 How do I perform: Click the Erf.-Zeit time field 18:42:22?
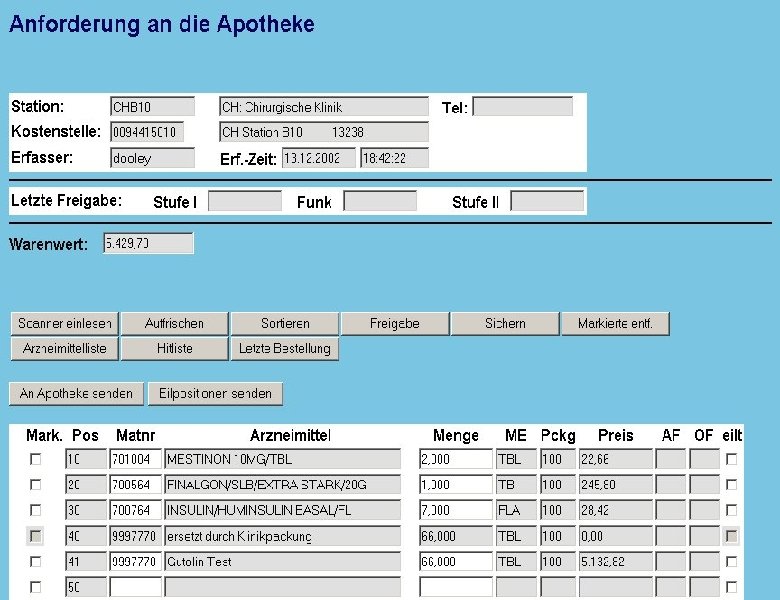tap(394, 158)
